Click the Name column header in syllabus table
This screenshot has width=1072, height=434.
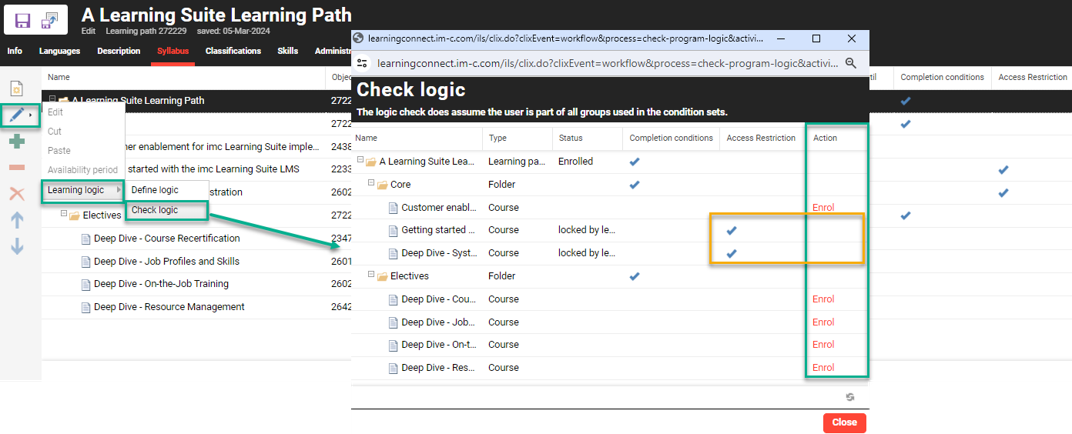tap(58, 77)
